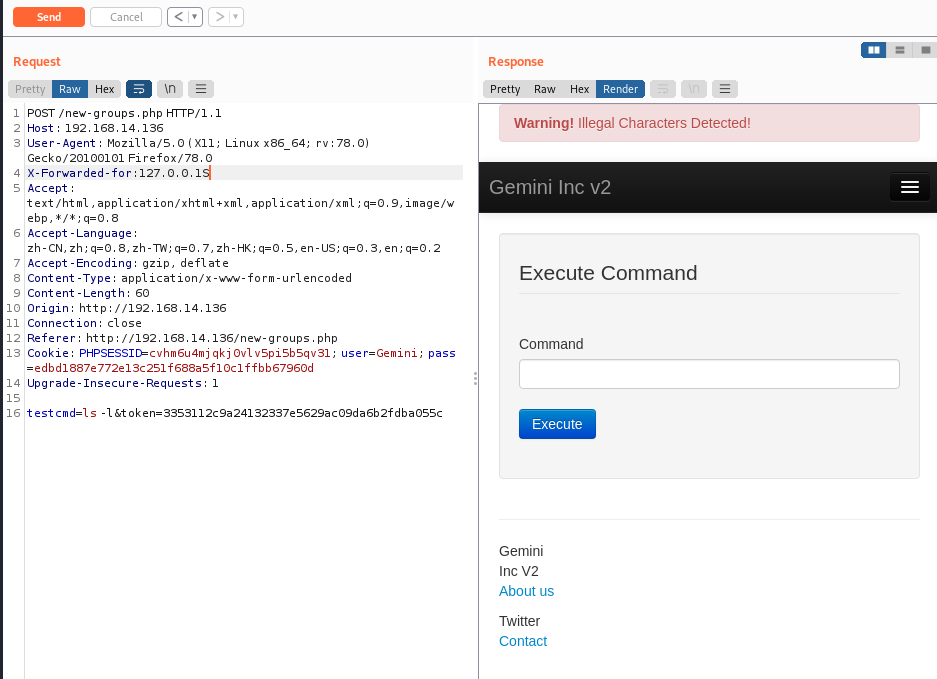Select combined tabbed layout icon

pos(926,49)
